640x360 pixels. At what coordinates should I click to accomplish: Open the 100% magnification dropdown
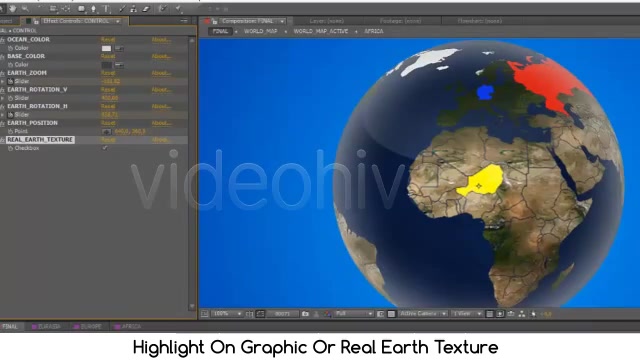click(228, 313)
